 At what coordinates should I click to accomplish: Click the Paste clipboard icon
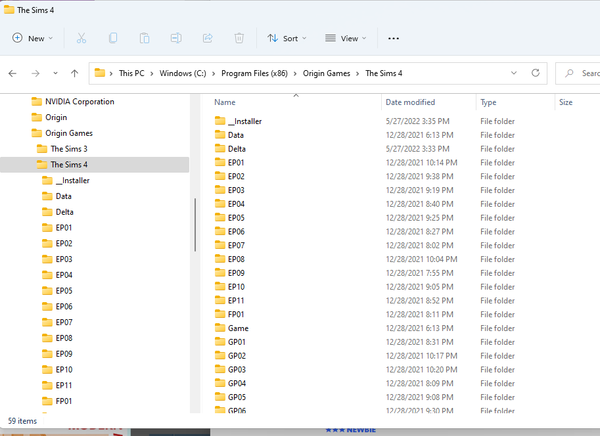[x=145, y=38]
